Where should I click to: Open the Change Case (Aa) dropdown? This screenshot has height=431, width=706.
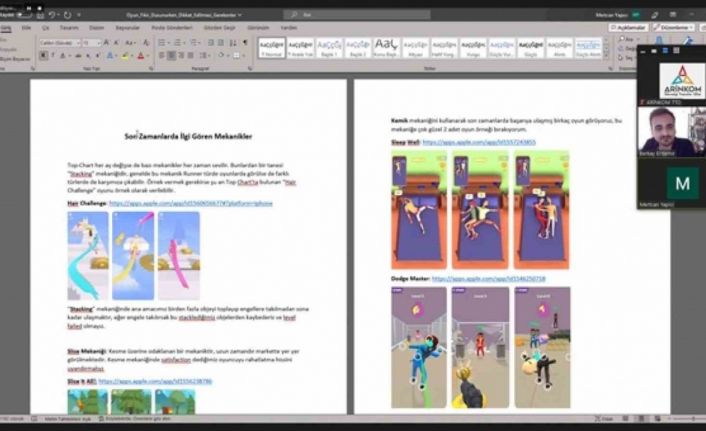click(130, 42)
